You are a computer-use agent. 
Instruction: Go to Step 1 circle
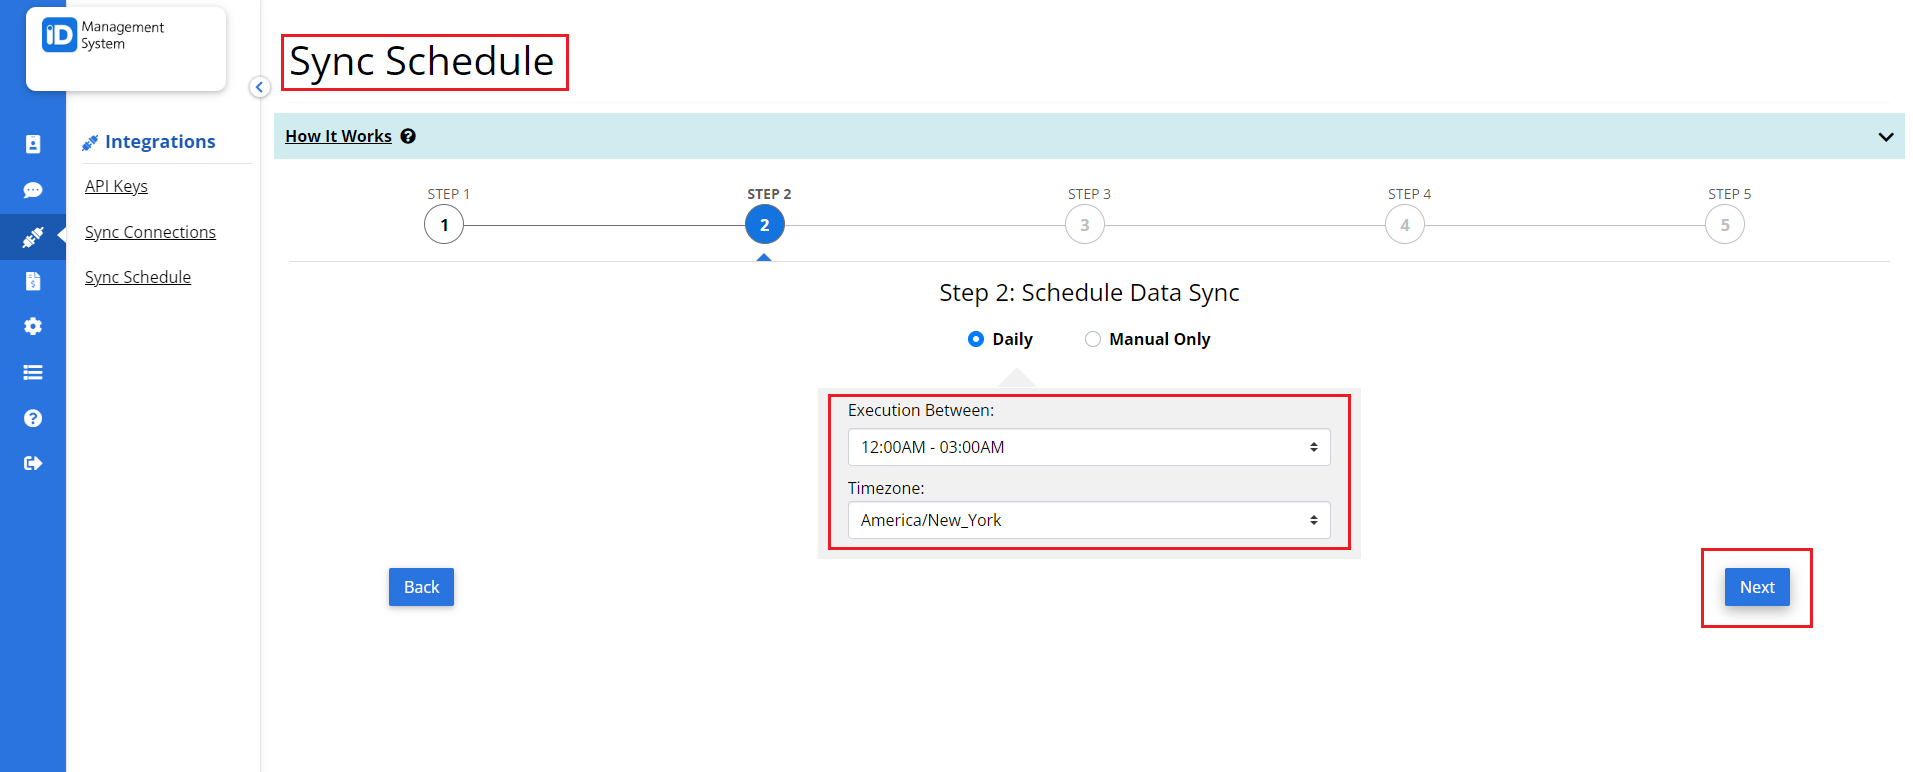pos(444,225)
